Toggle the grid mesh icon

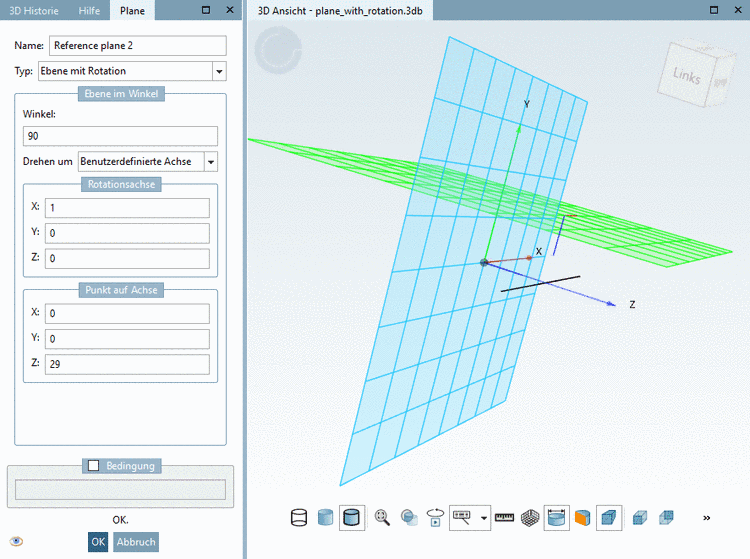(x=530, y=518)
